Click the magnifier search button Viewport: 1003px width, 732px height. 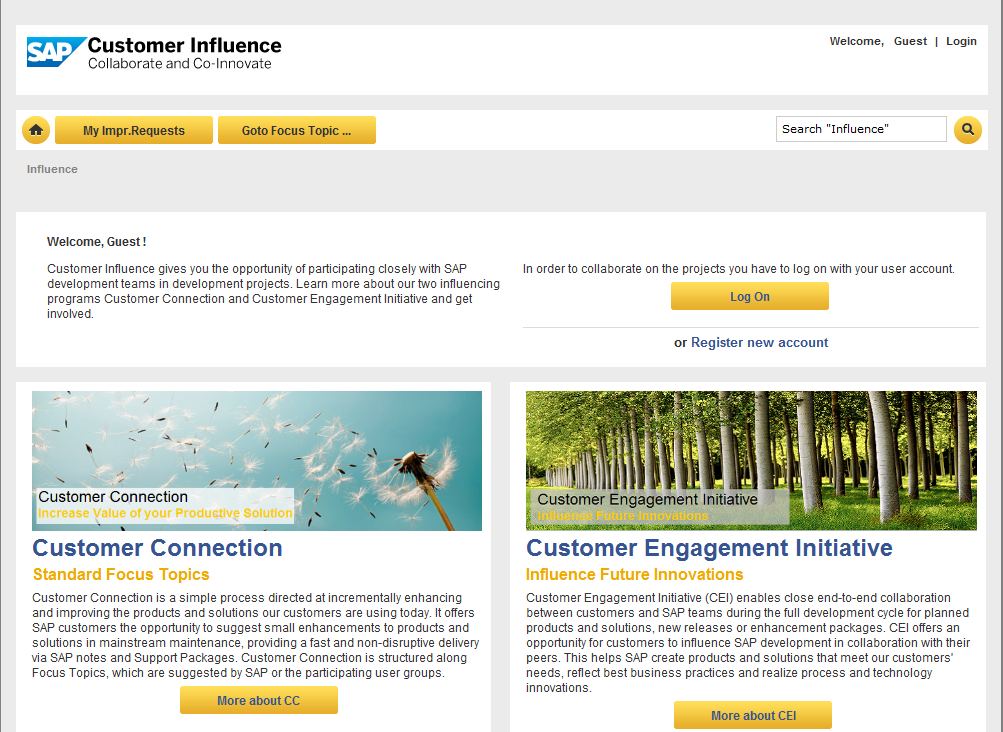coord(968,130)
